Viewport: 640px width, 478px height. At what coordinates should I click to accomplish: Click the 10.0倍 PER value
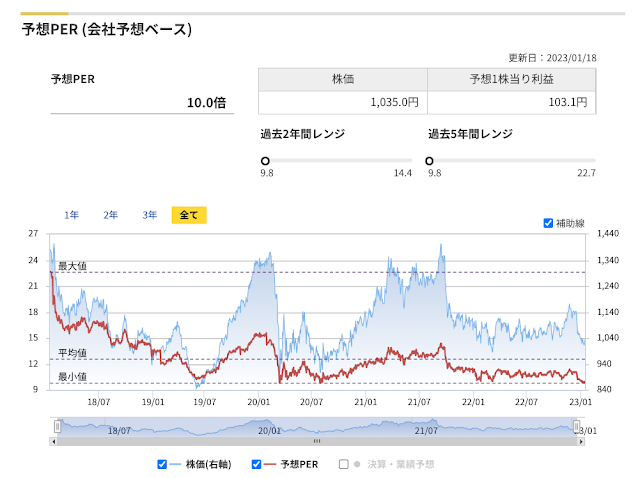tap(206, 102)
